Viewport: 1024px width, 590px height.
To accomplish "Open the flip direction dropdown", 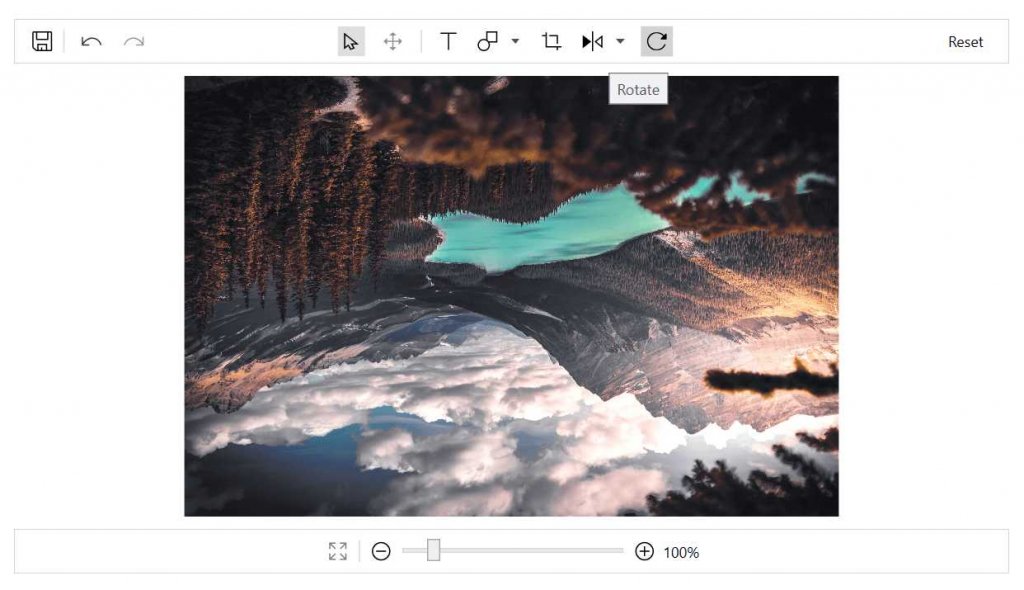I will pyautogui.click(x=620, y=41).
